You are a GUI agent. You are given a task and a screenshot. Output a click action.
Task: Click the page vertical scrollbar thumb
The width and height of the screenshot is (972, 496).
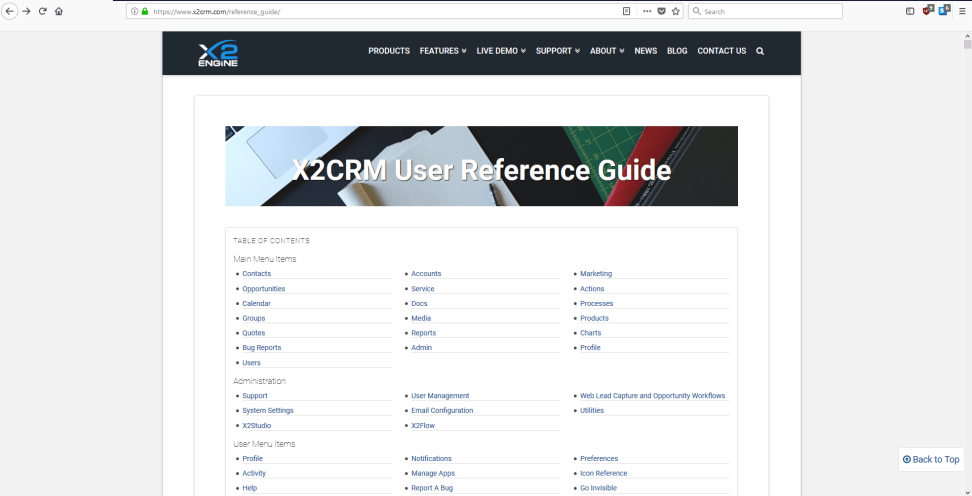pos(967,45)
